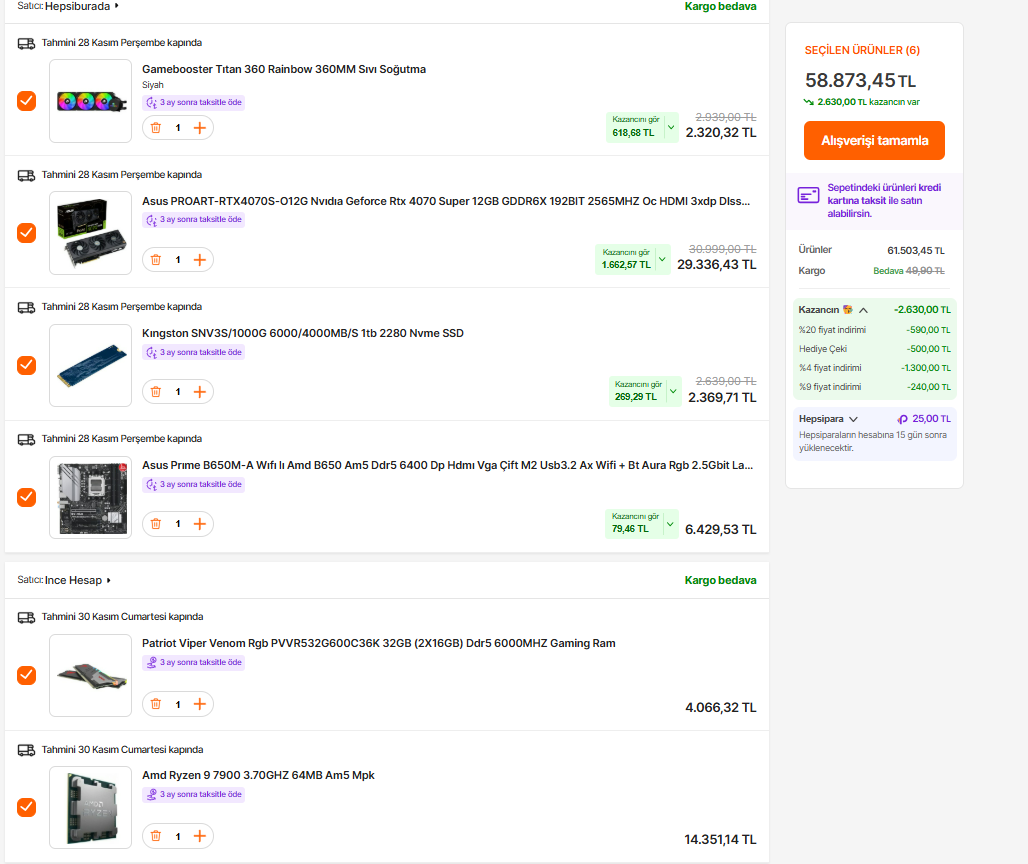Viewport: 1028px width, 864px height.
Task: Toggle checkbox for Patriot Viper Venom RAM
Action: tap(27, 675)
